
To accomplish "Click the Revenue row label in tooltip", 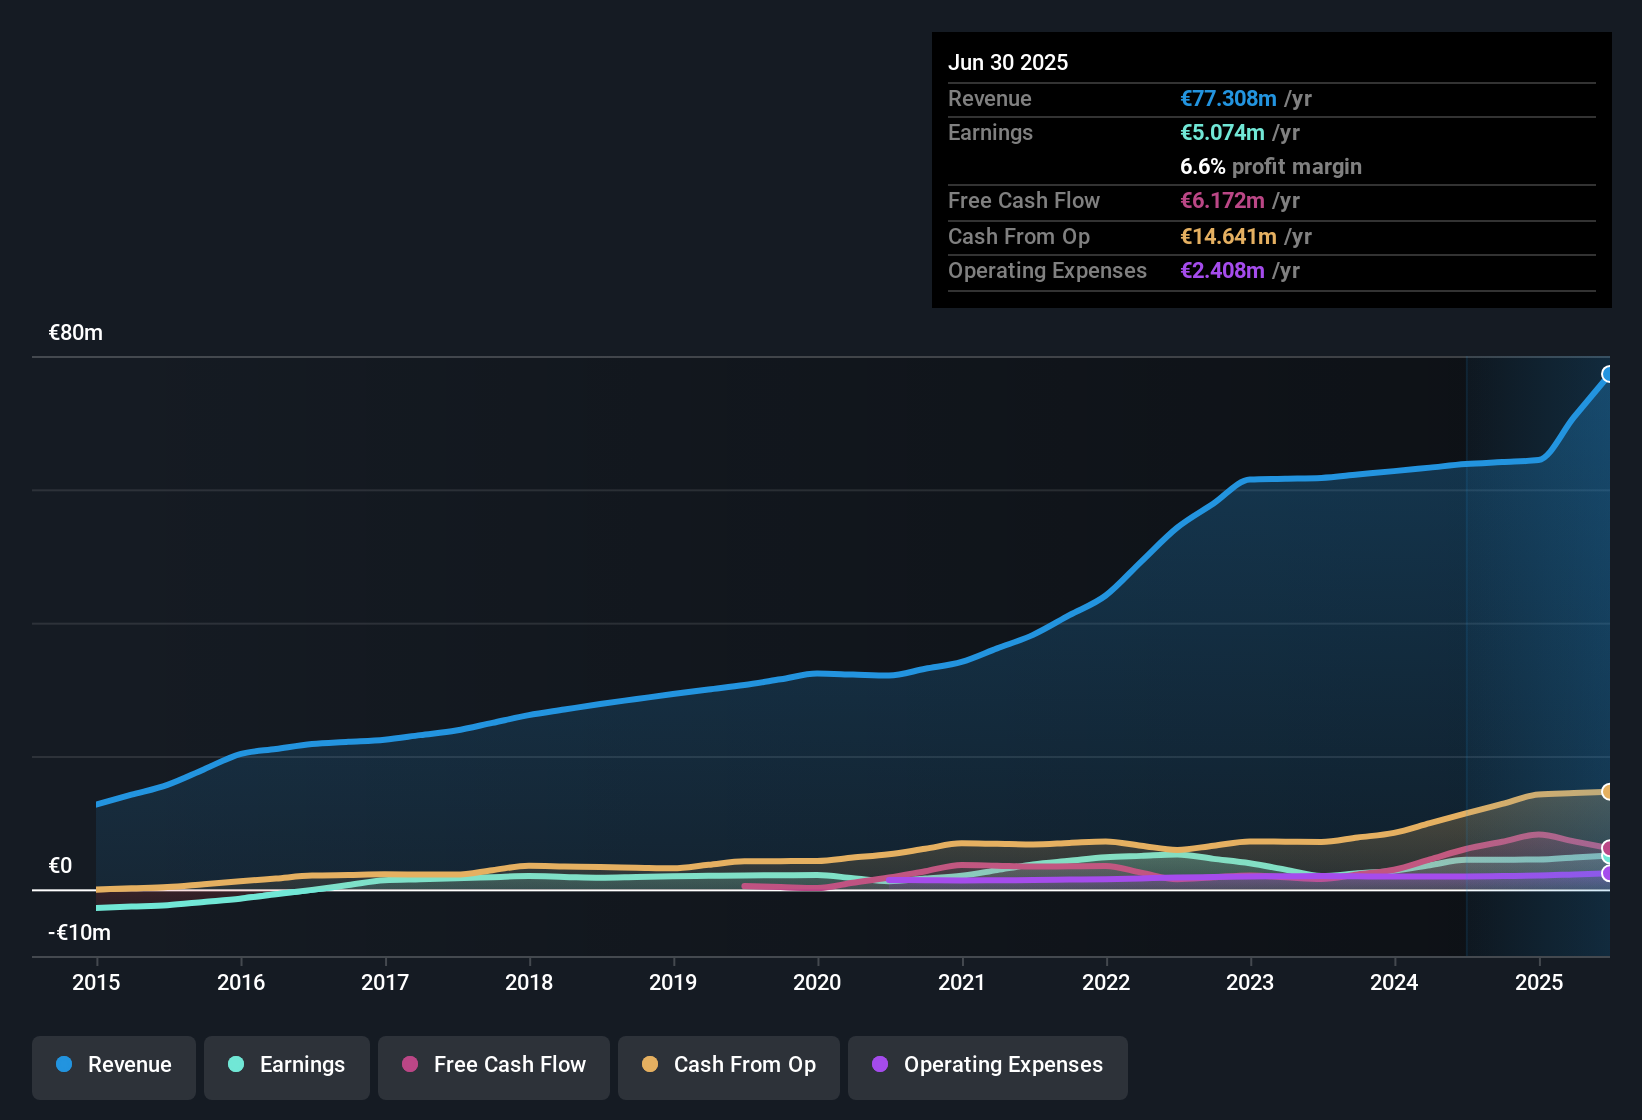I will tap(989, 98).
